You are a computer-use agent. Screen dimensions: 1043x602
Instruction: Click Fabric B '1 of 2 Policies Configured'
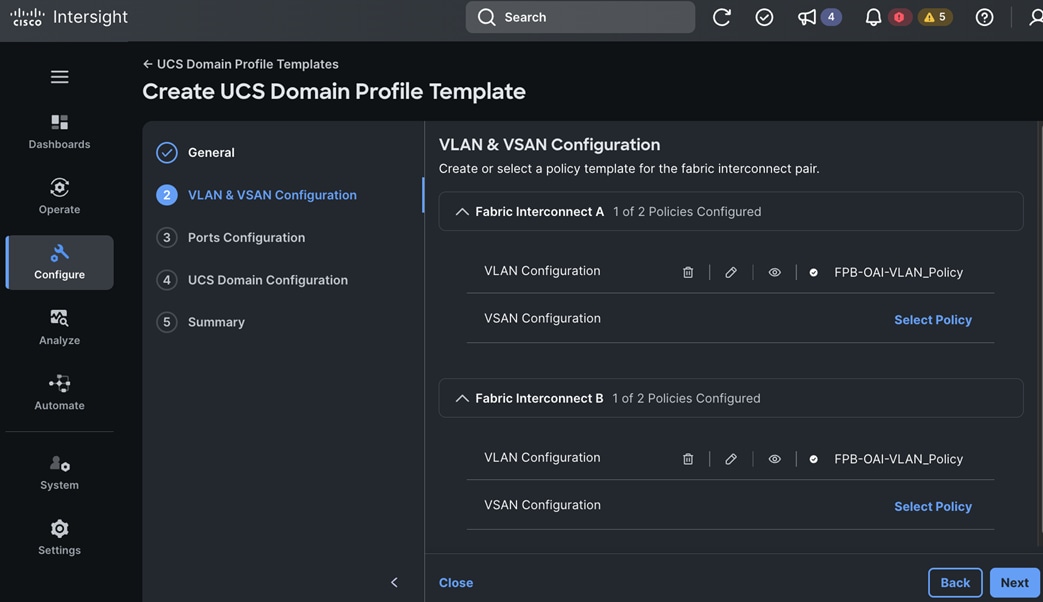coord(686,398)
